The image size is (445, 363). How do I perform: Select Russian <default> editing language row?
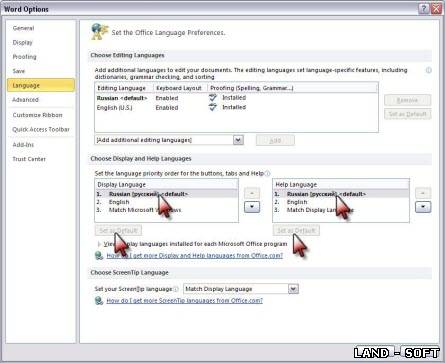pyautogui.click(x=236, y=98)
